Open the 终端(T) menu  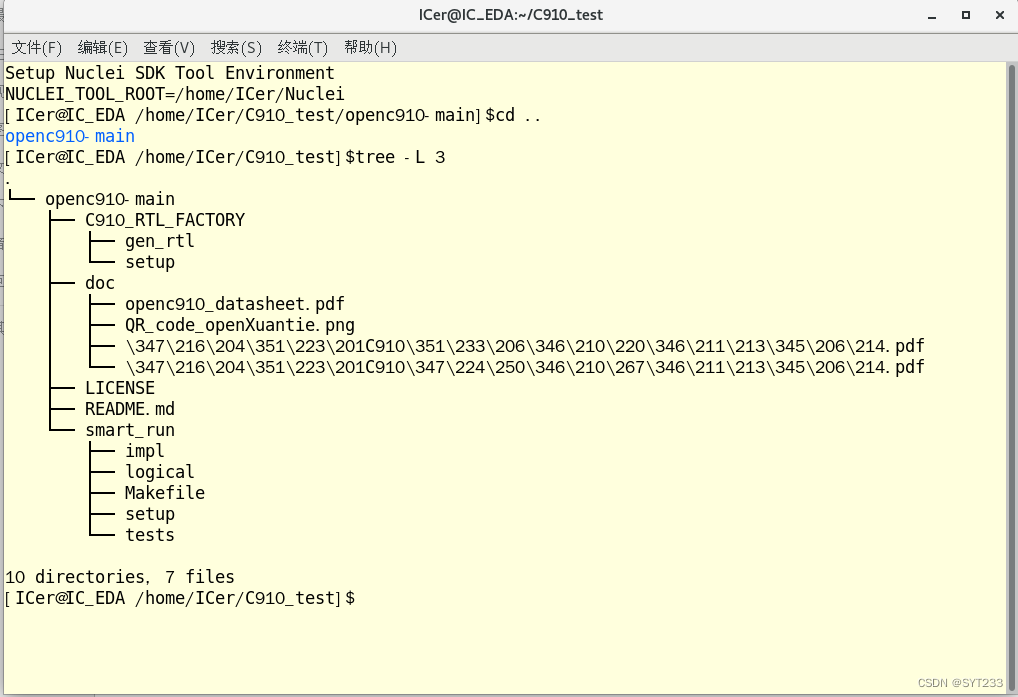(302, 47)
